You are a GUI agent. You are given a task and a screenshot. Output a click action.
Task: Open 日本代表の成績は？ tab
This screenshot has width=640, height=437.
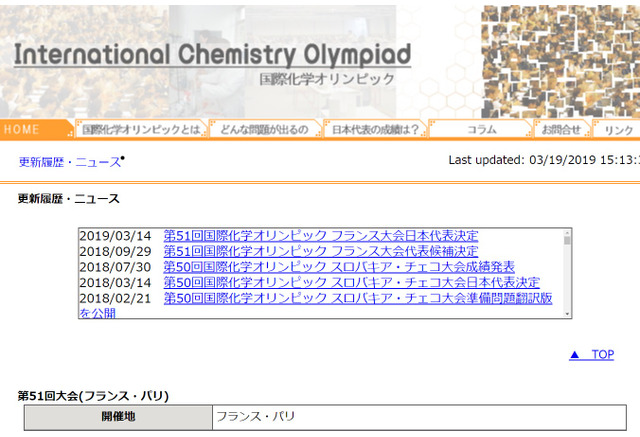click(375, 129)
